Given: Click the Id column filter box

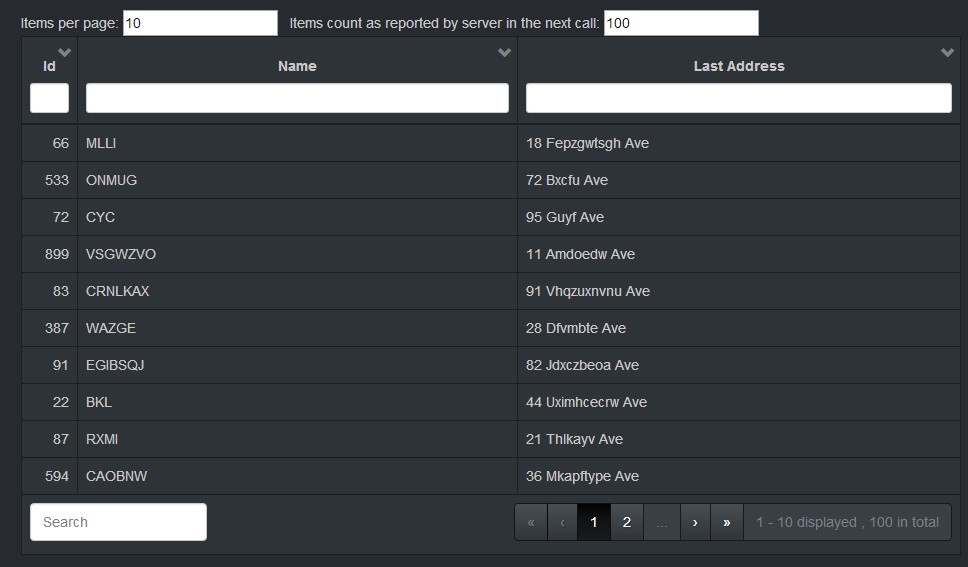Looking at the screenshot, I should point(50,98).
